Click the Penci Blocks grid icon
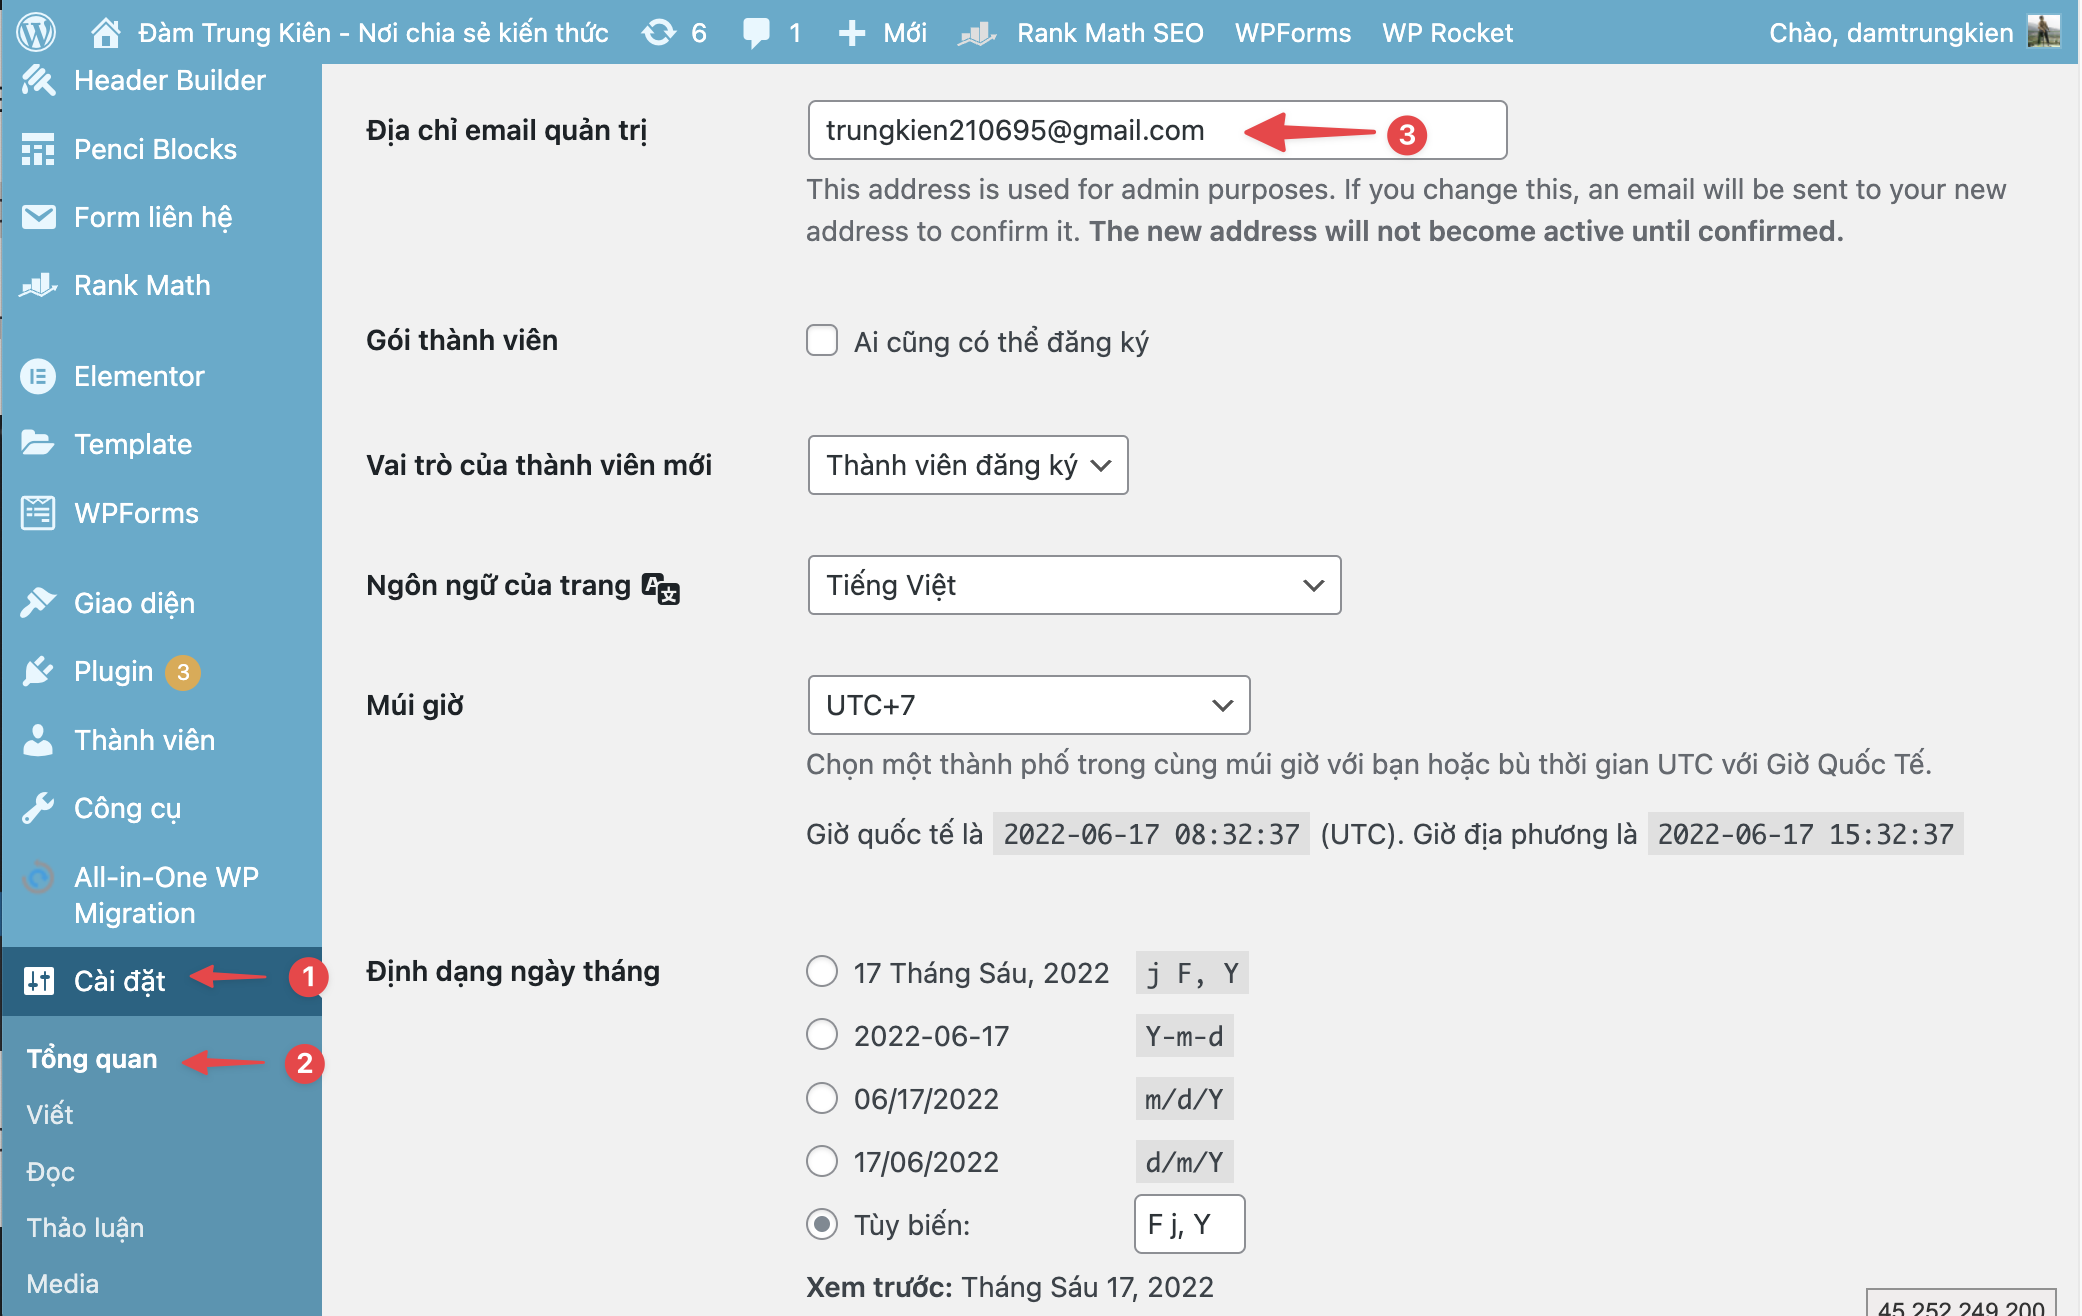Viewport: 2082px width, 1316px height. tap(38, 149)
